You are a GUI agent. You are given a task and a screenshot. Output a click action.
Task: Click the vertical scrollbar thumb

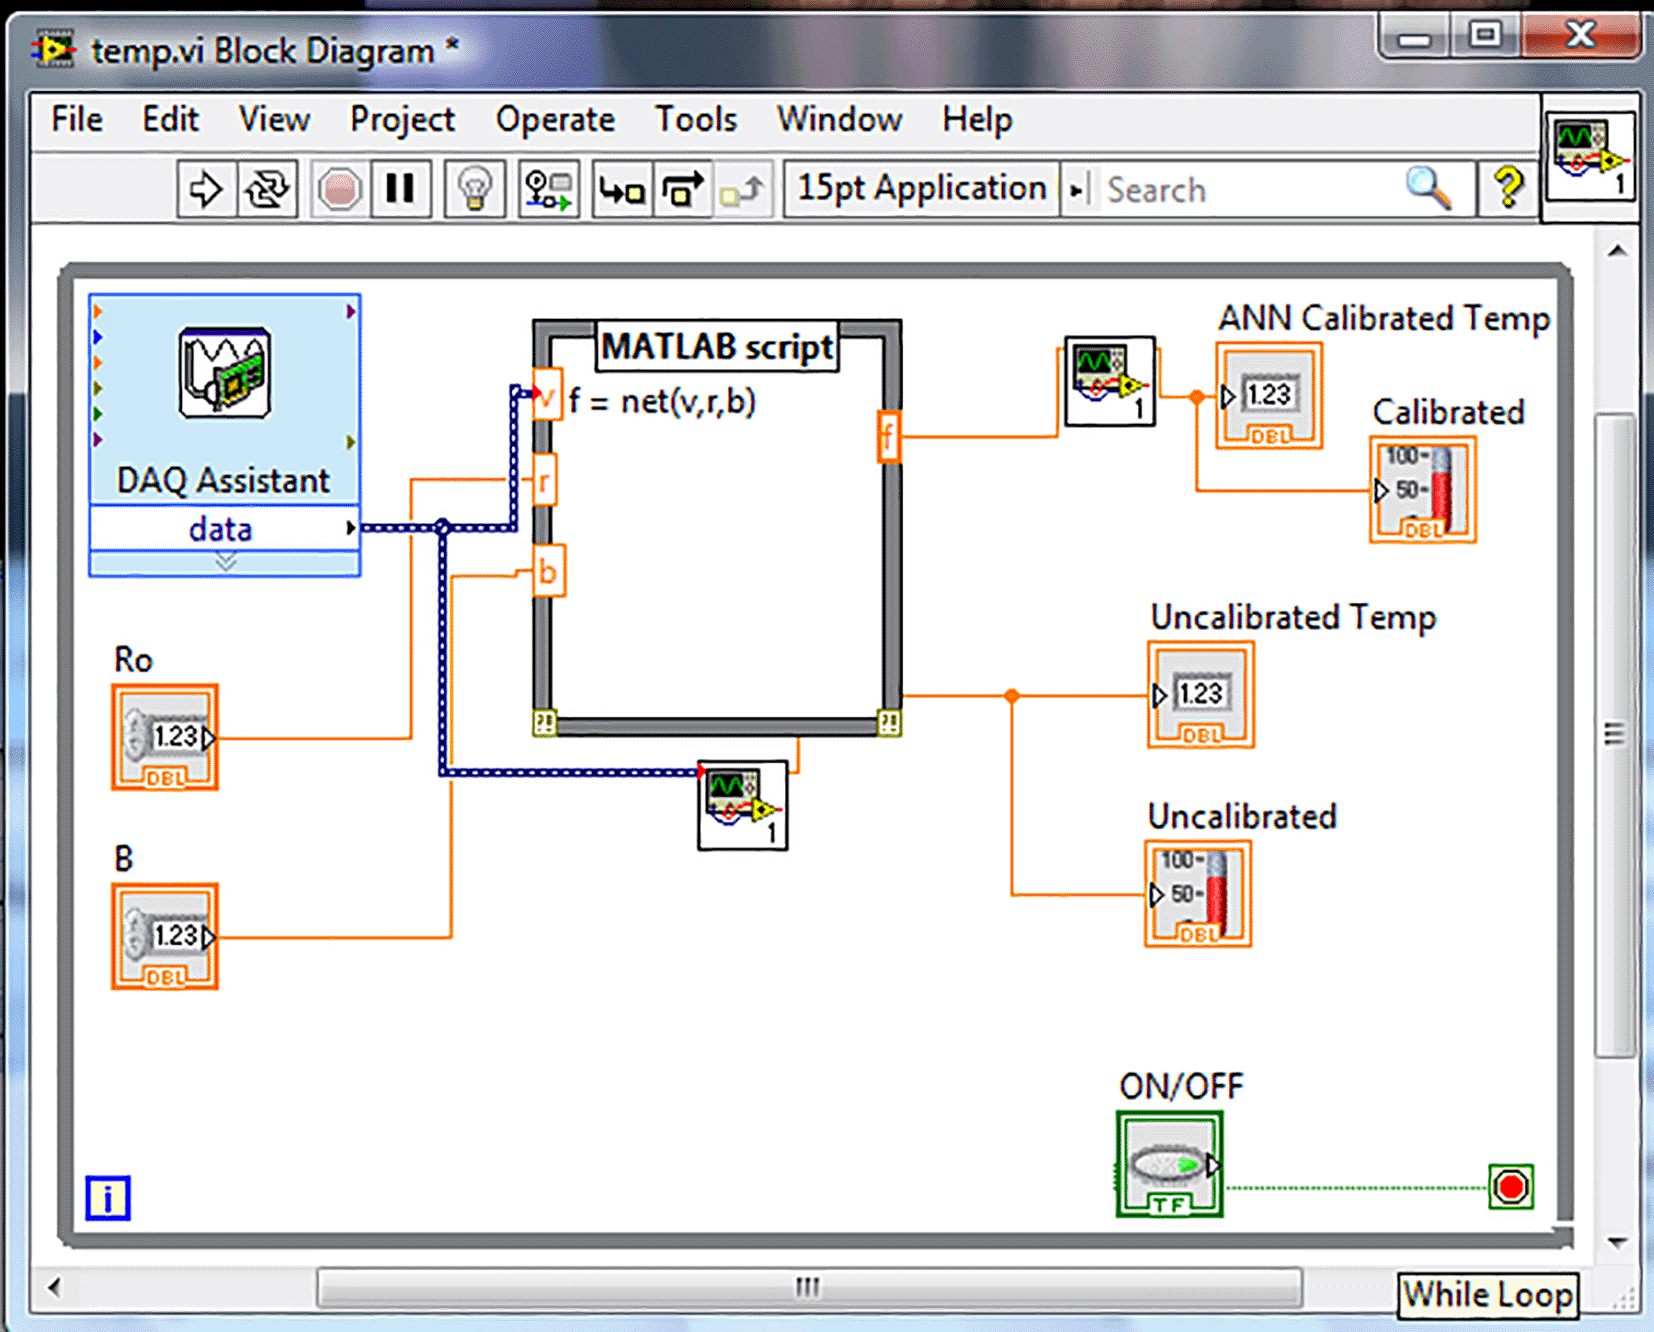click(1614, 734)
